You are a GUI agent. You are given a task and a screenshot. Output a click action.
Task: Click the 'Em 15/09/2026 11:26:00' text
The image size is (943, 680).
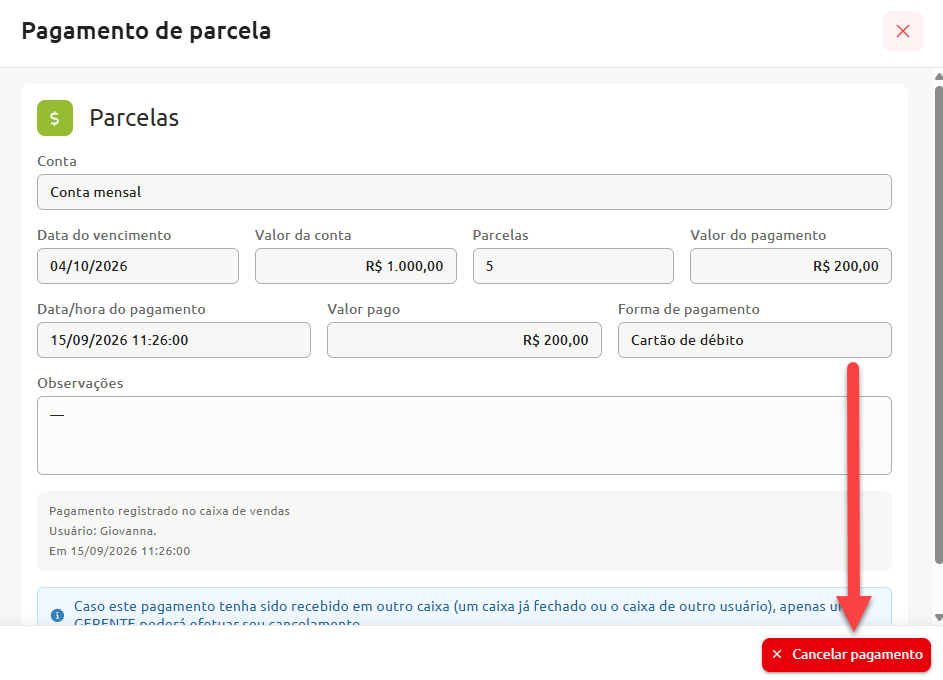120,551
